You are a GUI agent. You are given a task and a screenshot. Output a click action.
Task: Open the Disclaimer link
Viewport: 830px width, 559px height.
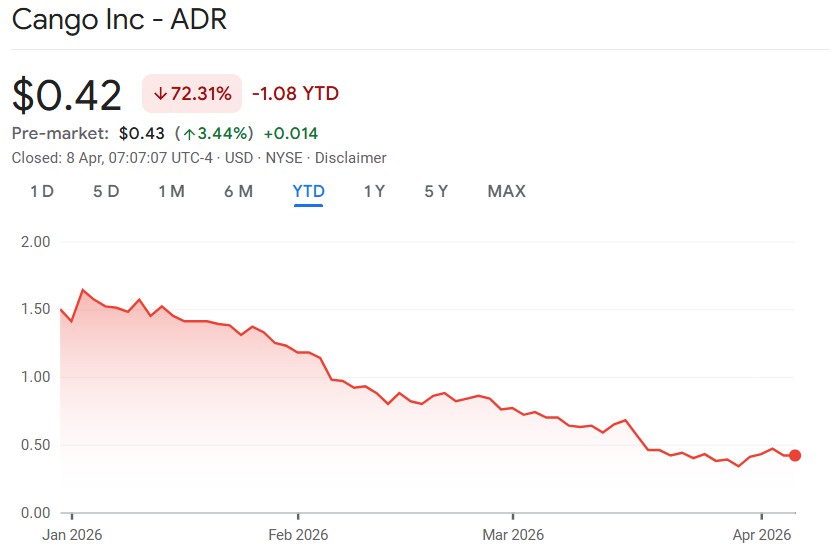point(350,158)
